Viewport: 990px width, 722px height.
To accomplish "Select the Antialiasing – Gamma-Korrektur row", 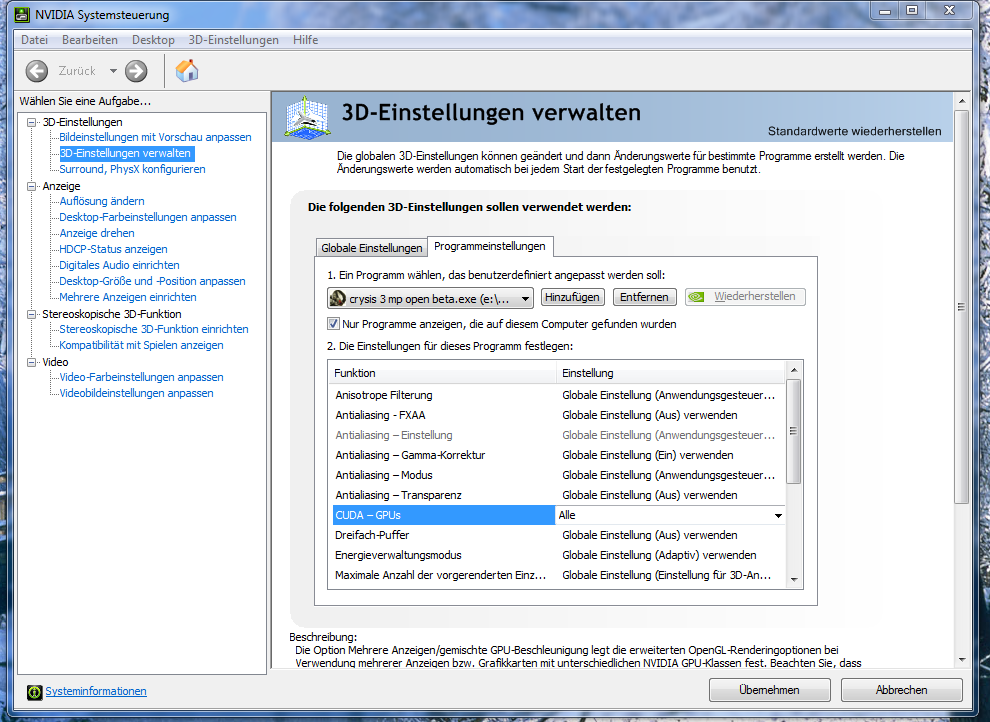I will pyautogui.click(x=558, y=455).
